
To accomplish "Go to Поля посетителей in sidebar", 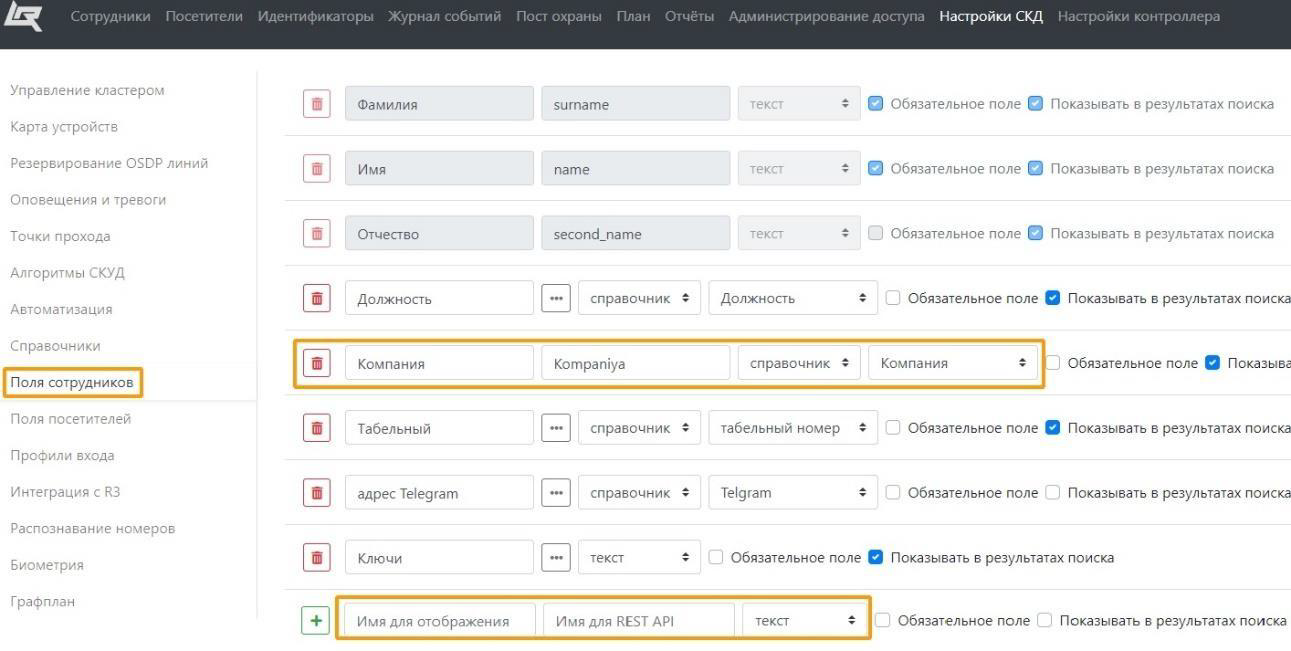I will [70, 419].
